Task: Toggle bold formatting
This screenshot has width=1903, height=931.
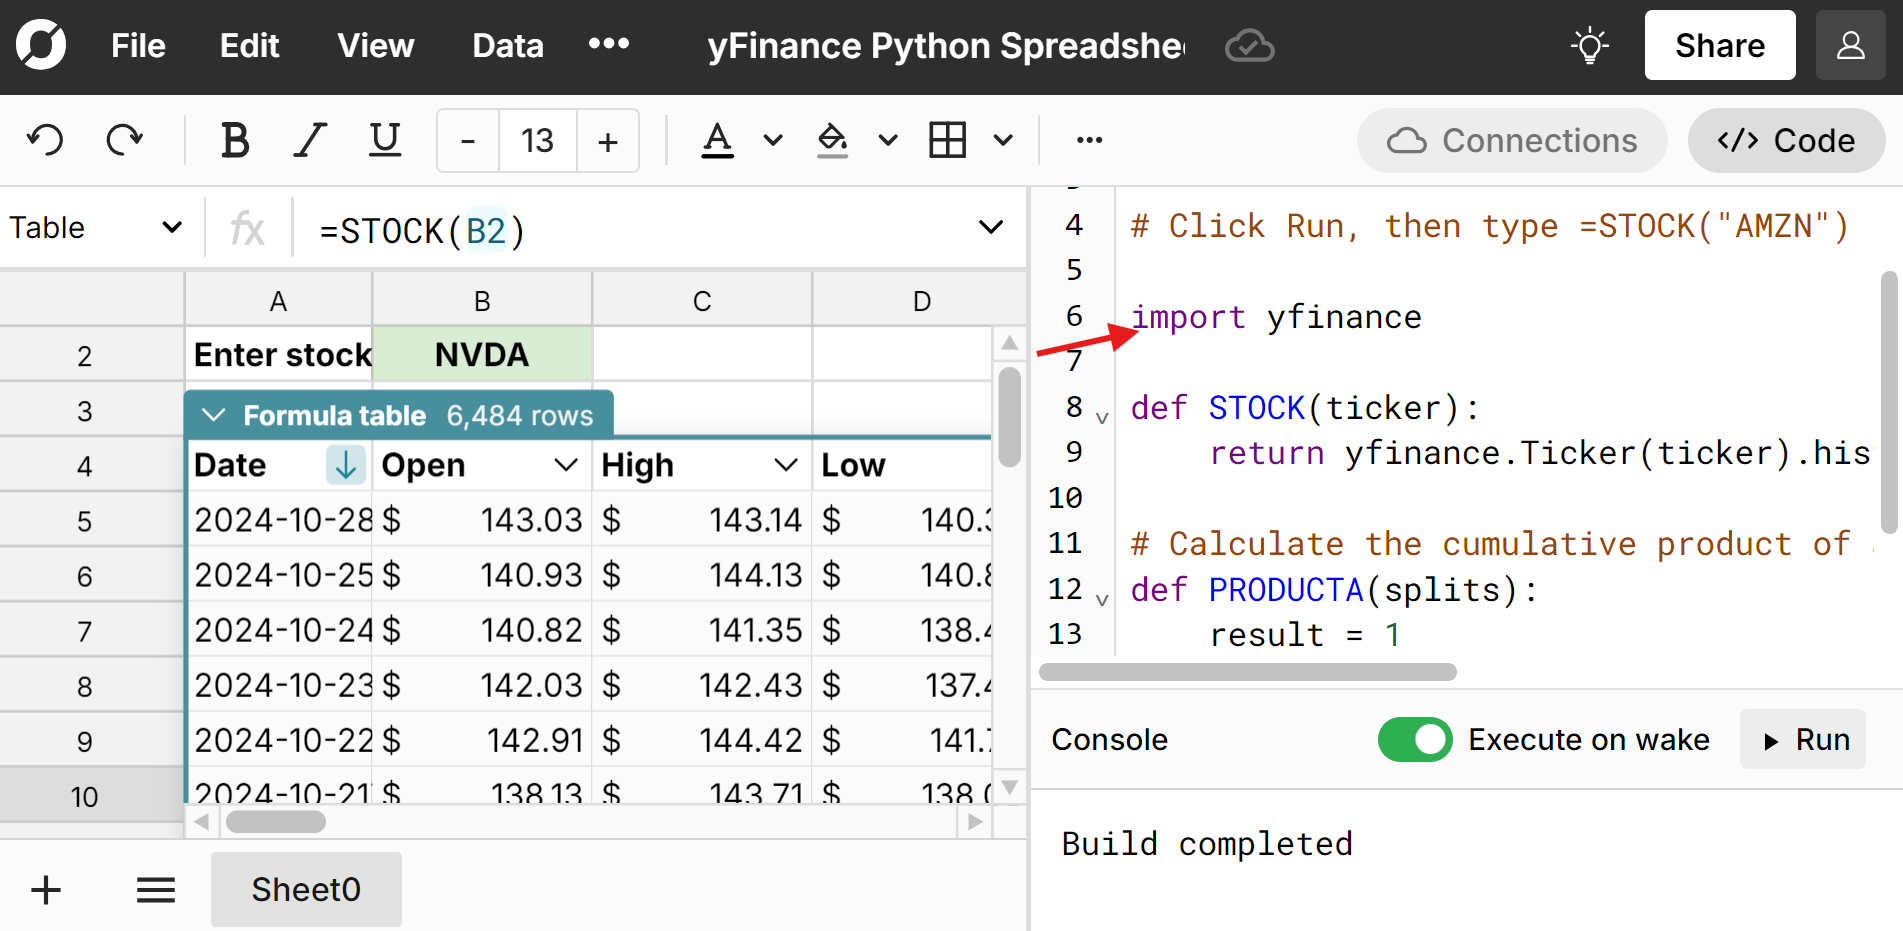Action: click(x=234, y=140)
